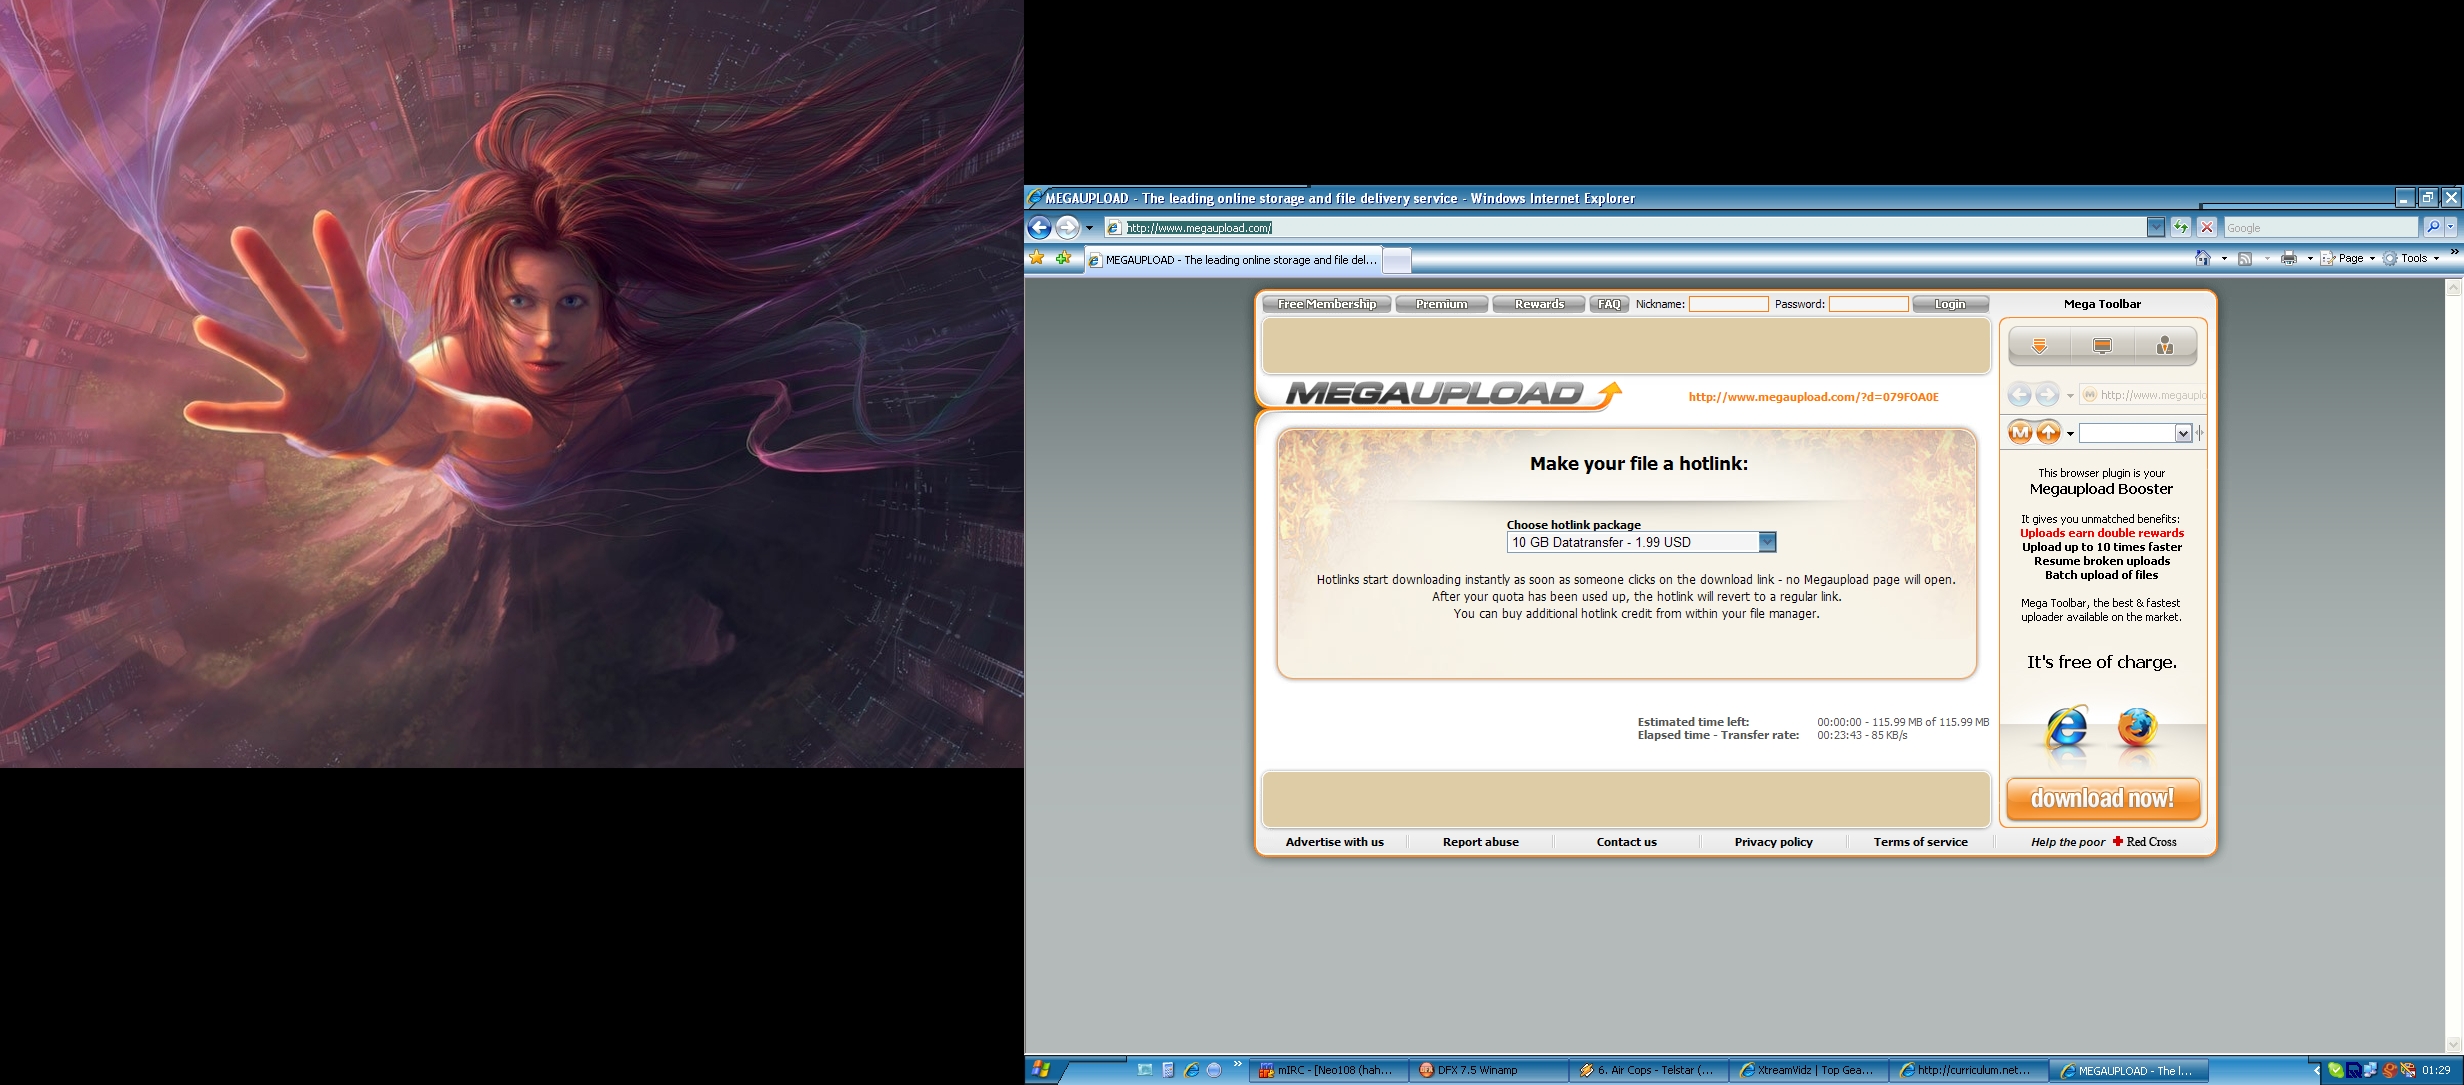2464x1085 pixels.
Task: Open the Rewards tab
Action: pos(1538,304)
